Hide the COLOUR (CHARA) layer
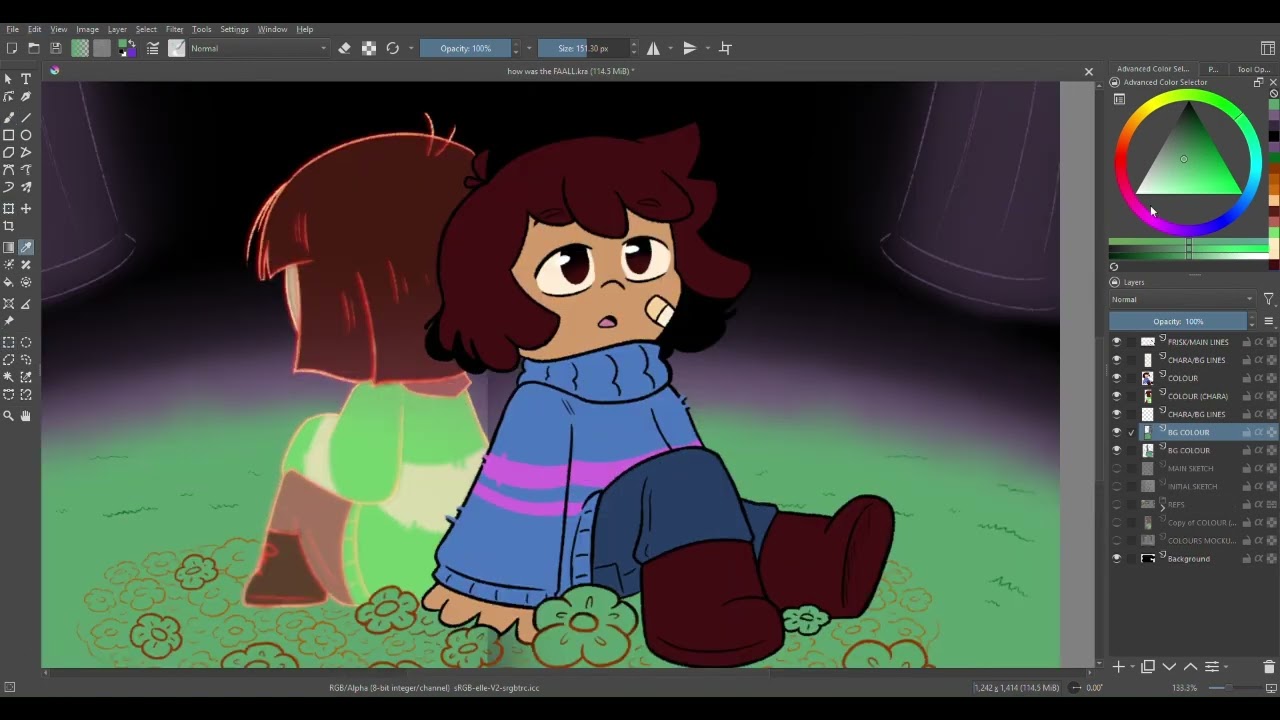This screenshot has height=720, width=1280. click(1117, 396)
